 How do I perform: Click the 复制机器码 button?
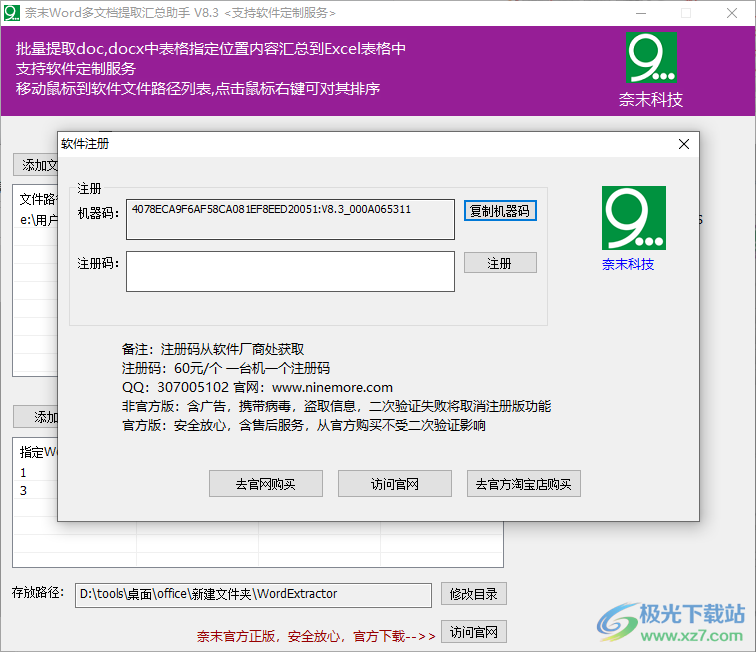coord(500,211)
